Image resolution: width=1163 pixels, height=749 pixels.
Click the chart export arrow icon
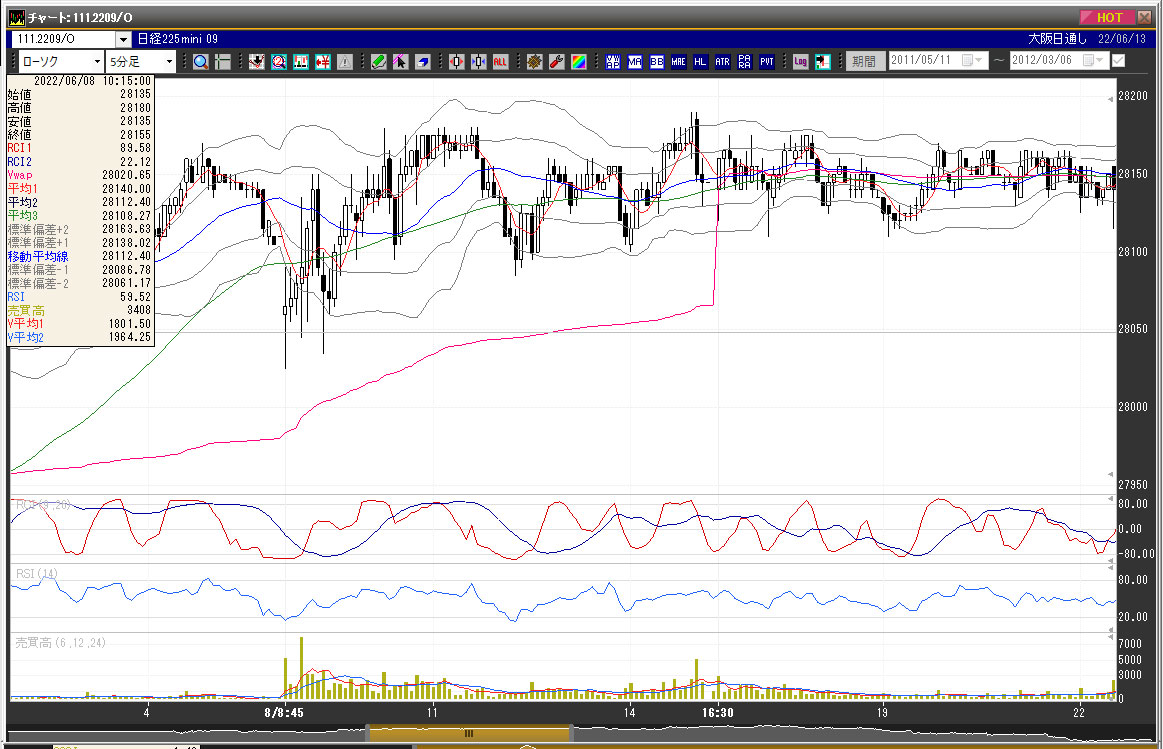point(823,62)
